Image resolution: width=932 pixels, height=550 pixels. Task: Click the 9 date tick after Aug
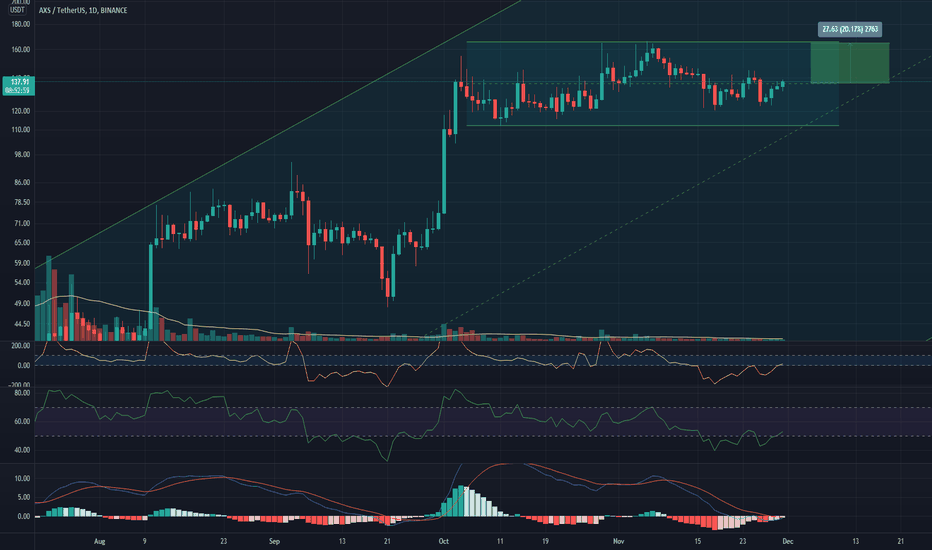[144, 542]
